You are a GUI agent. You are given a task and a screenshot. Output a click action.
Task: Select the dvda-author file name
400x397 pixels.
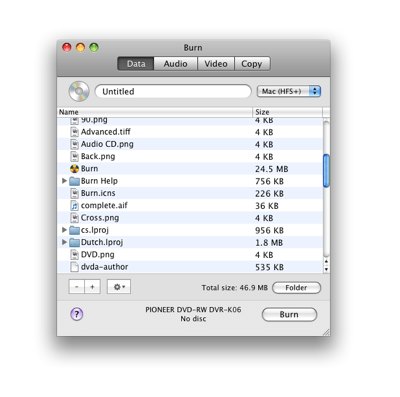(x=105, y=267)
